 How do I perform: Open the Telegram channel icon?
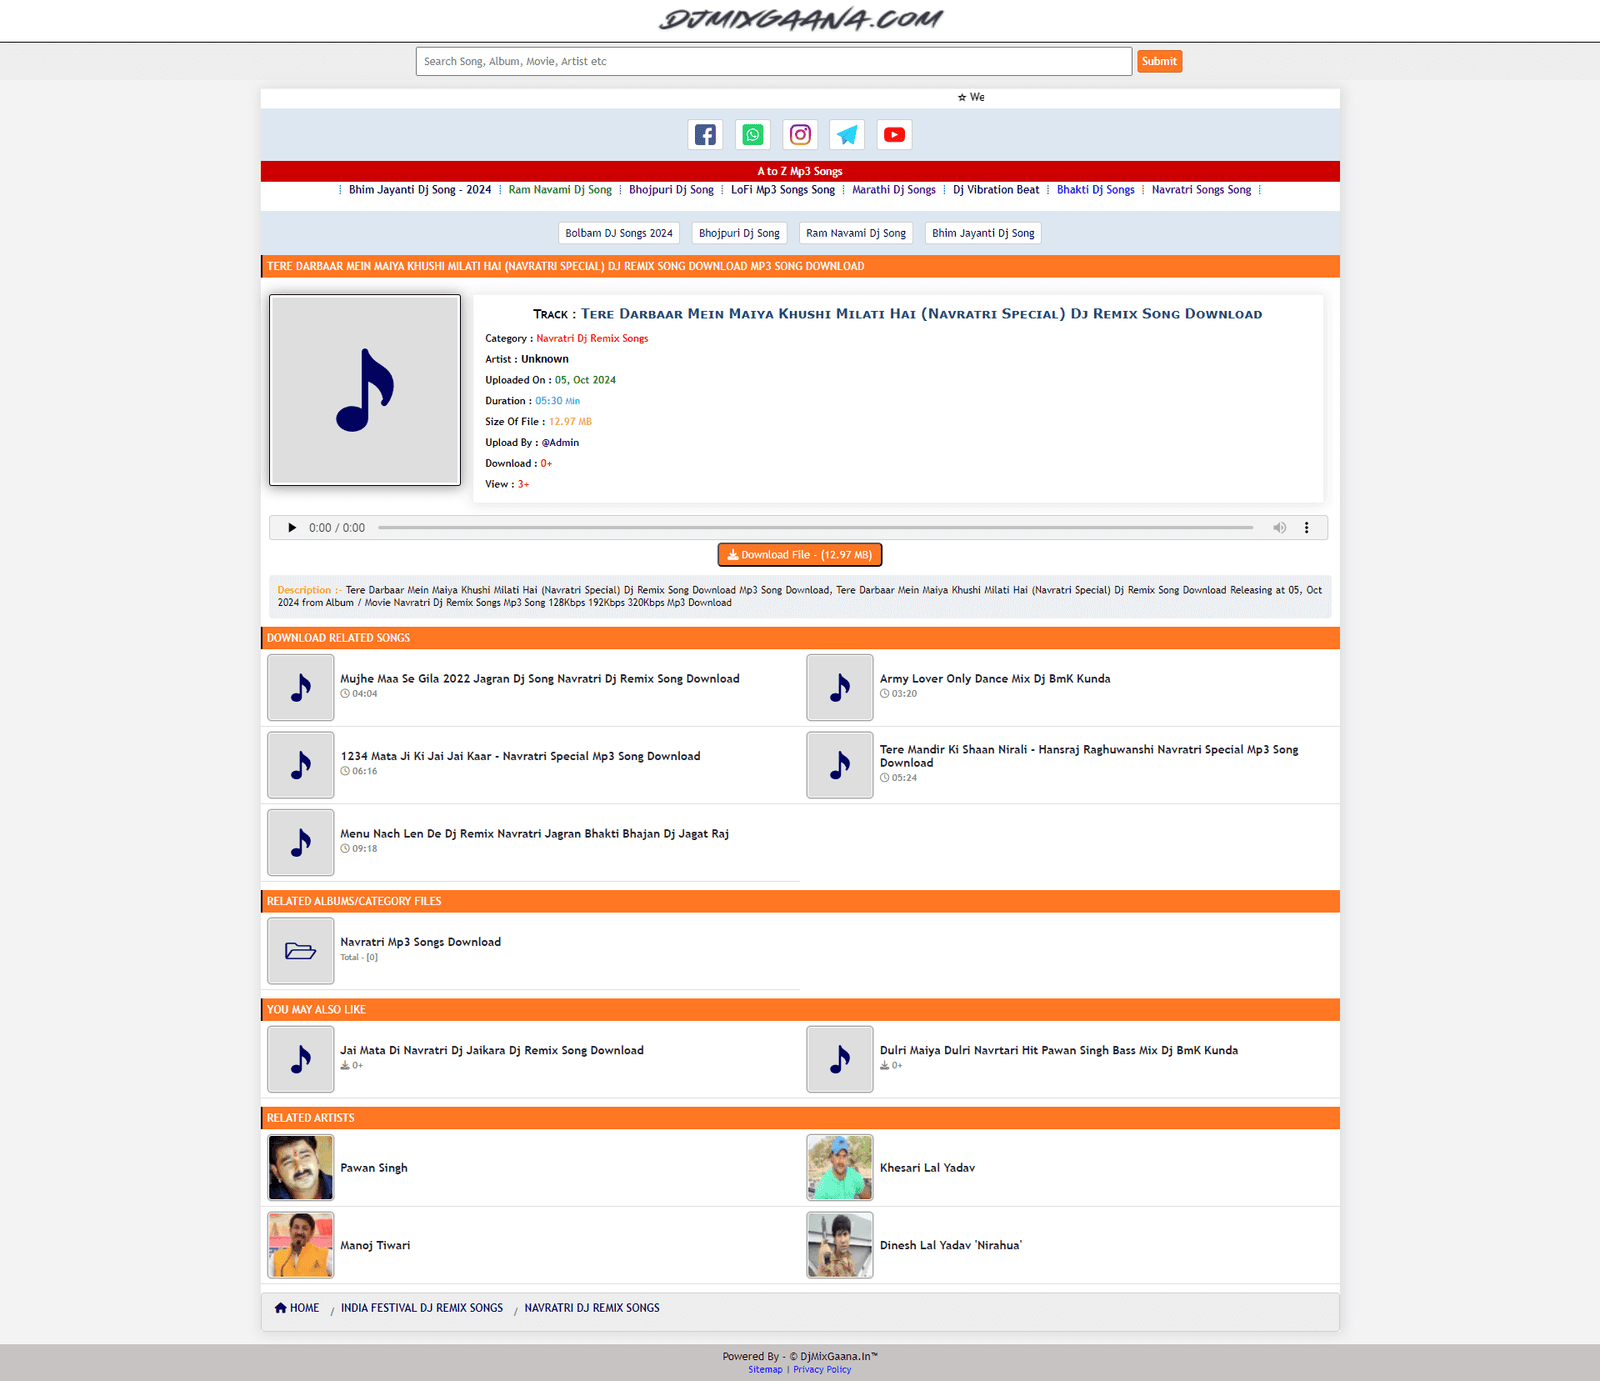pos(847,135)
